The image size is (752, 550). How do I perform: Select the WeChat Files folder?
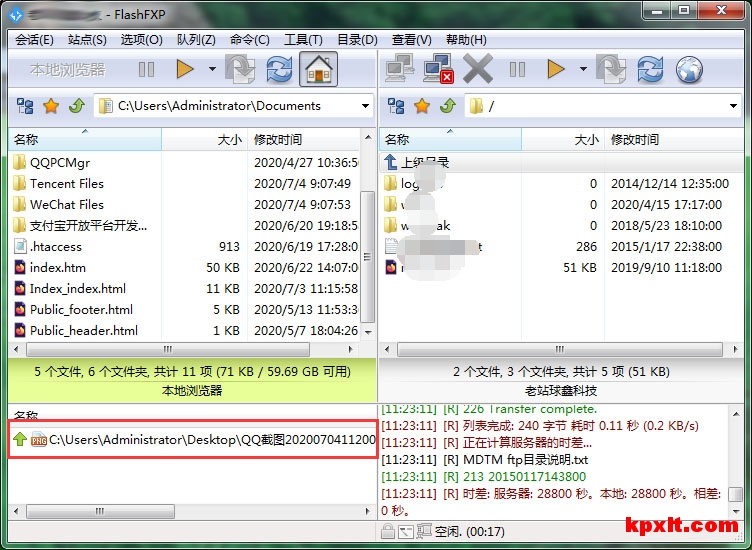[x=66, y=204]
